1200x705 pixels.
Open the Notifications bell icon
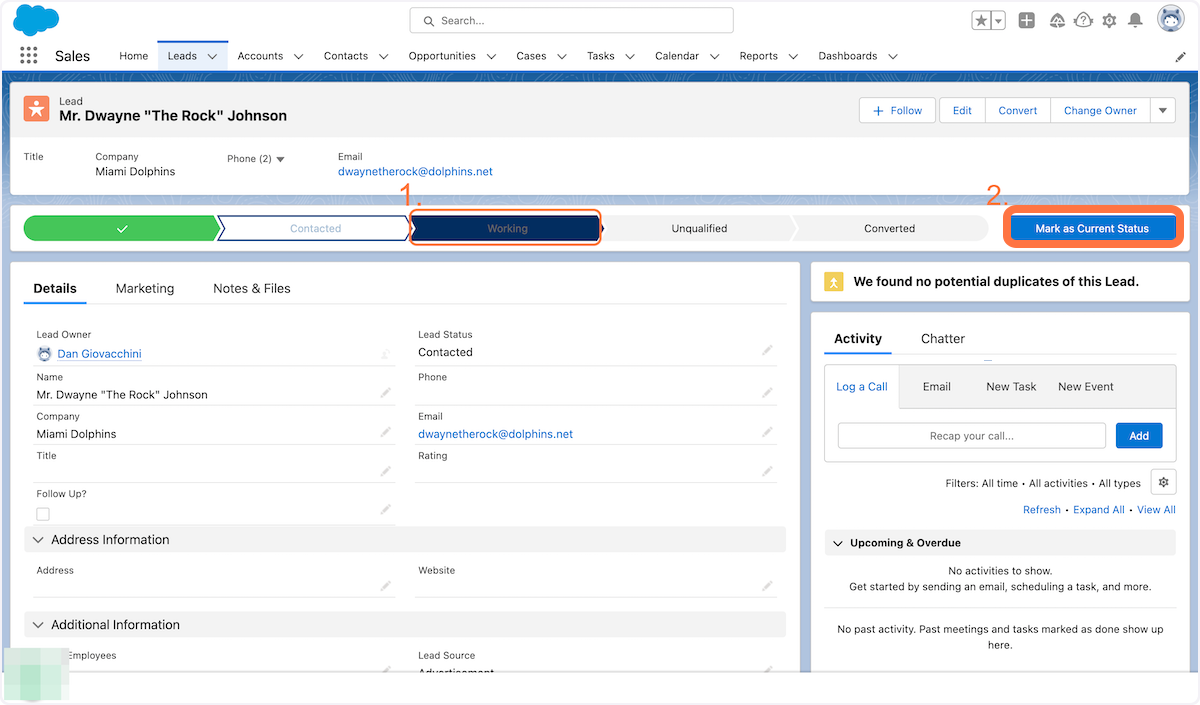1135,20
